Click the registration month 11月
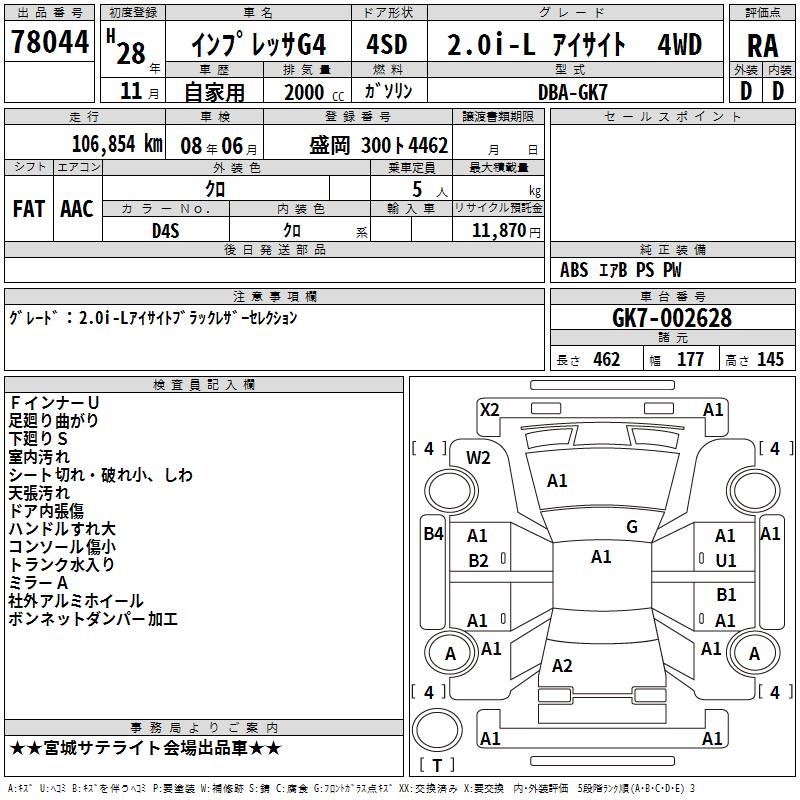The width and height of the screenshot is (800, 800). pos(139,91)
